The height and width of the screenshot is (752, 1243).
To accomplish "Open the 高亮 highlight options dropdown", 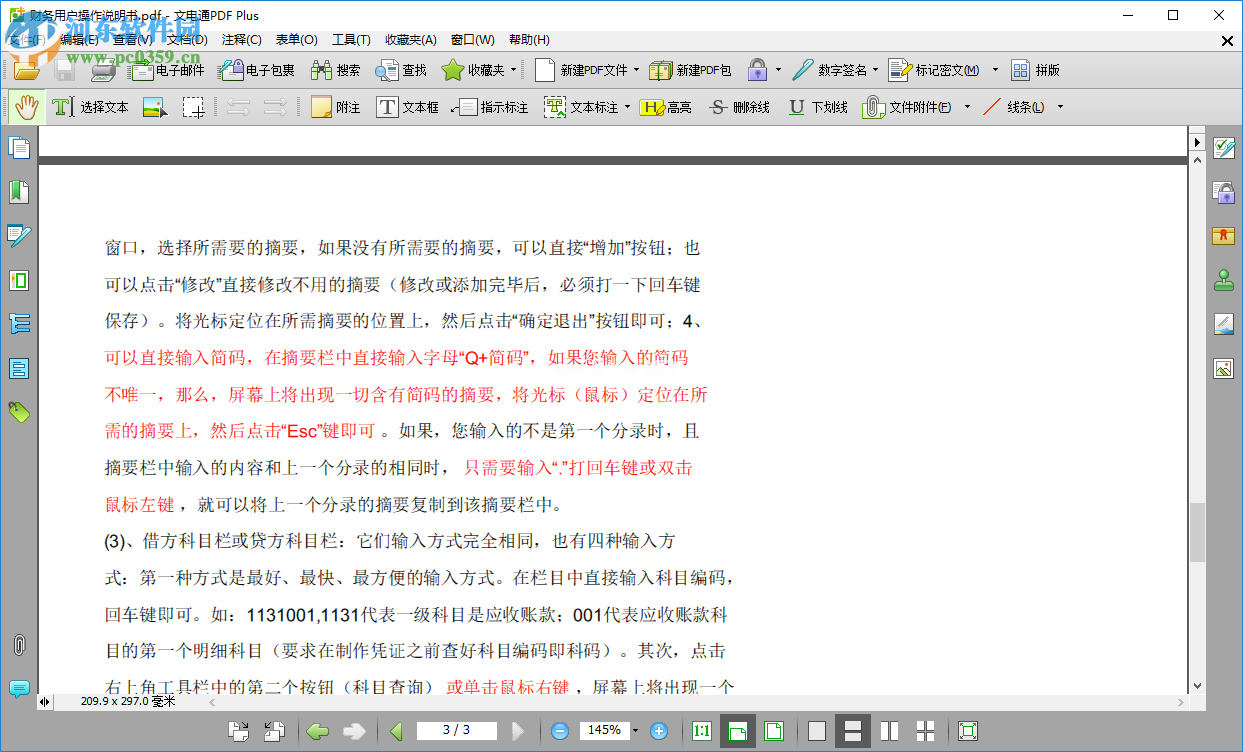I will point(668,106).
